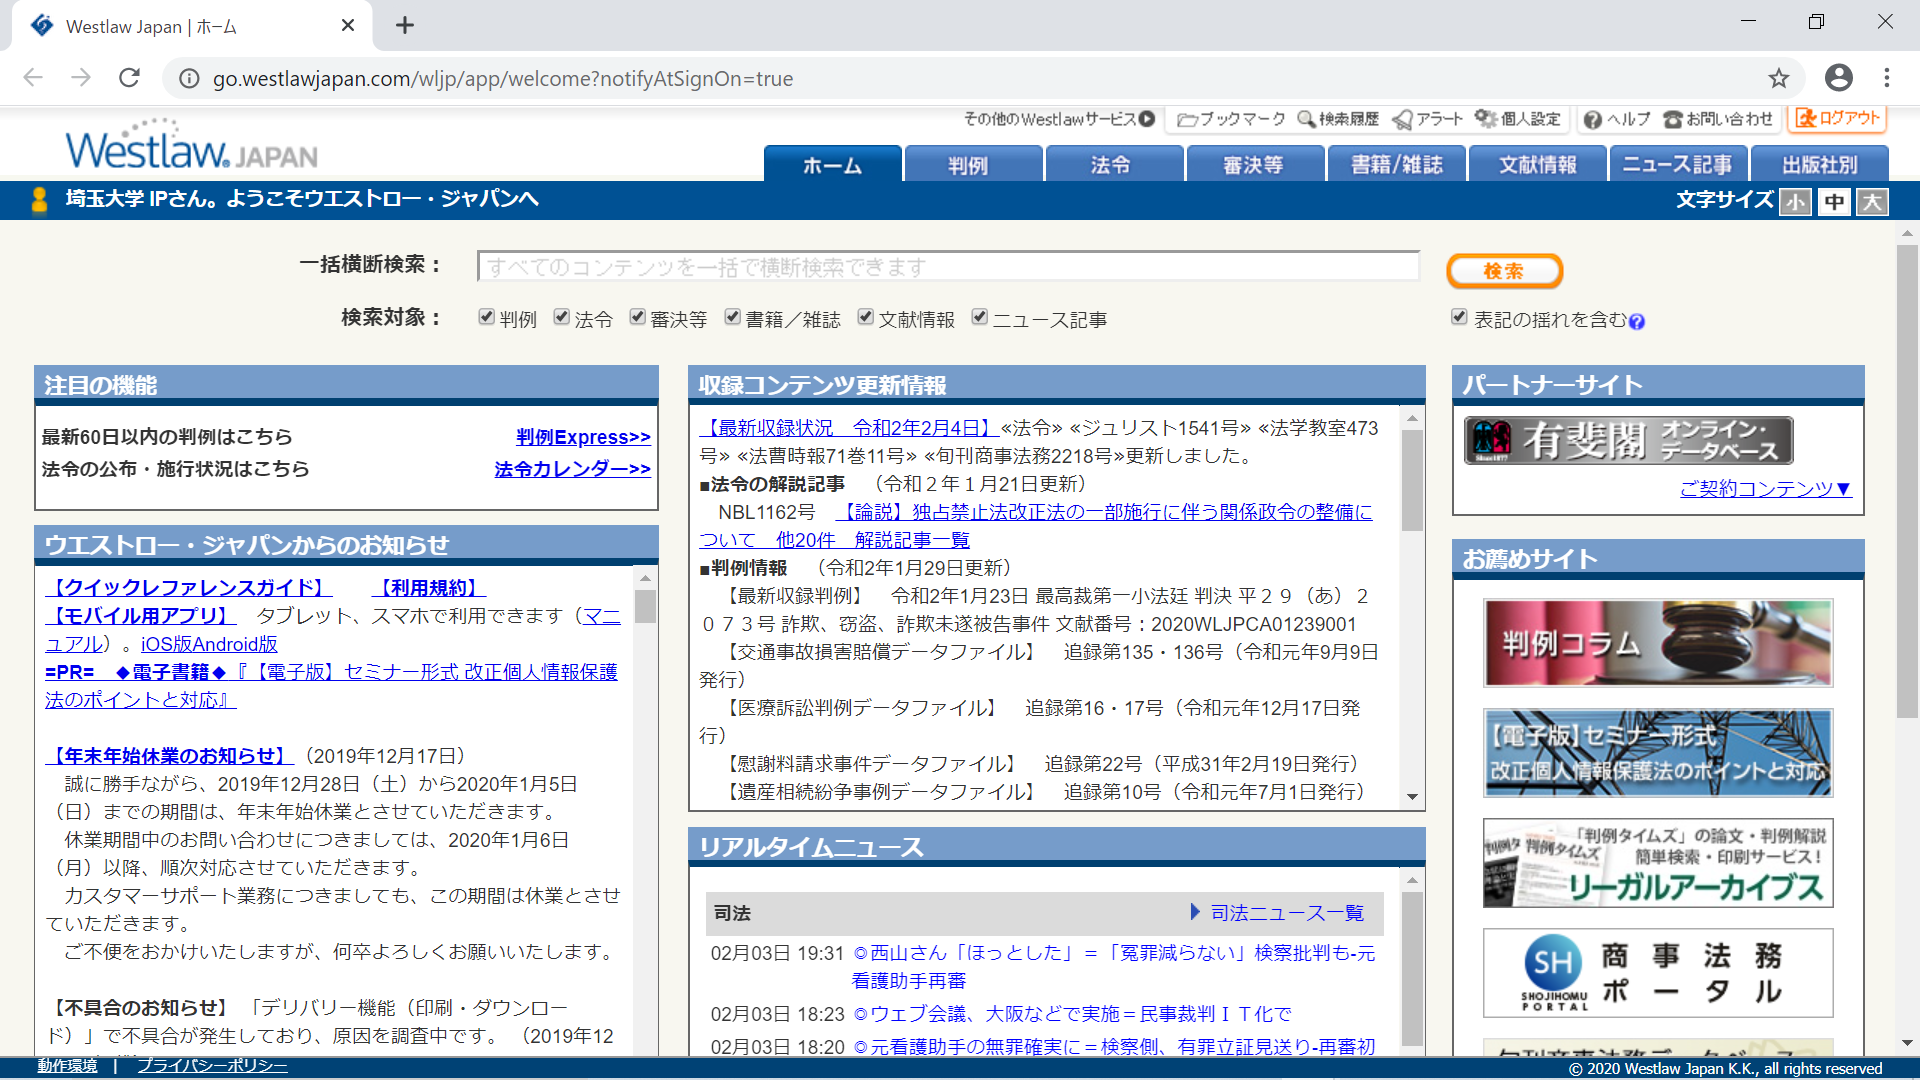Open モバイル用アプリ link
This screenshot has height=1080, width=1920.
[140, 616]
